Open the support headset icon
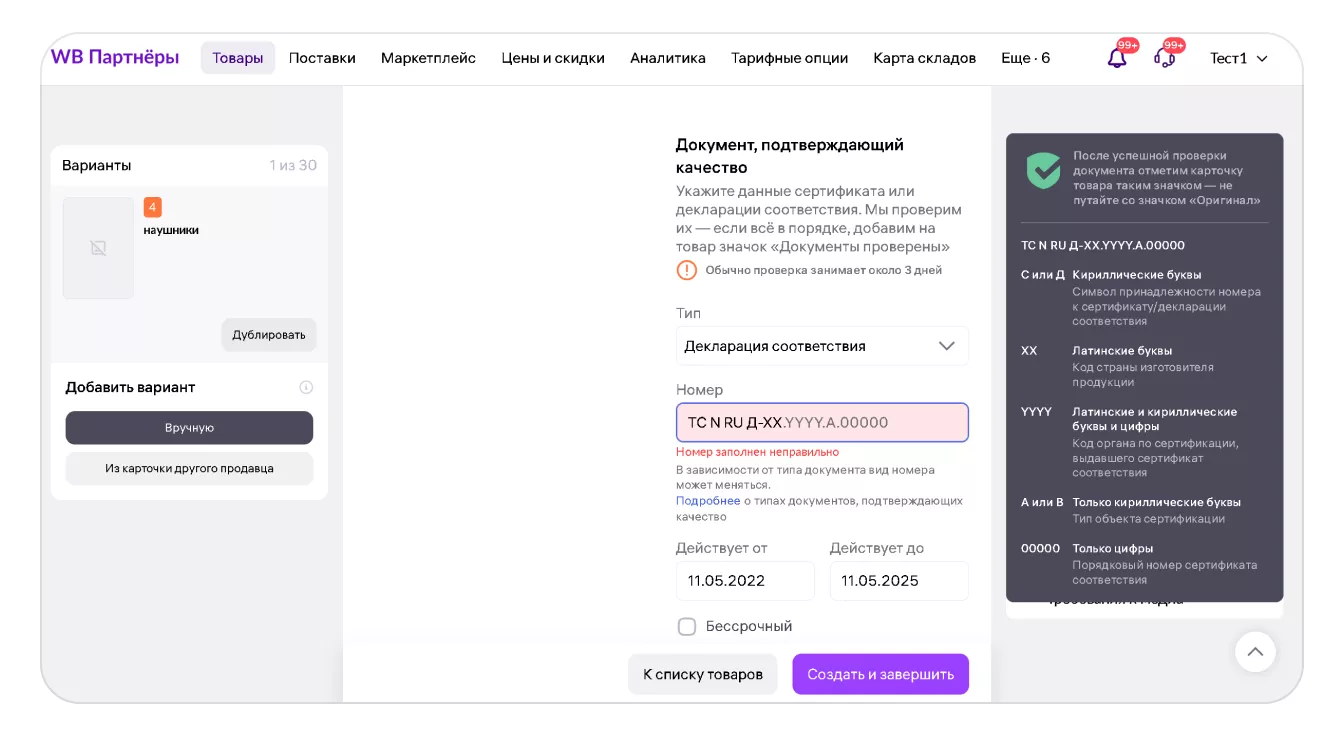Image resolution: width=1344 pixels, height=736 pixels. click(x=1164, y=58)
